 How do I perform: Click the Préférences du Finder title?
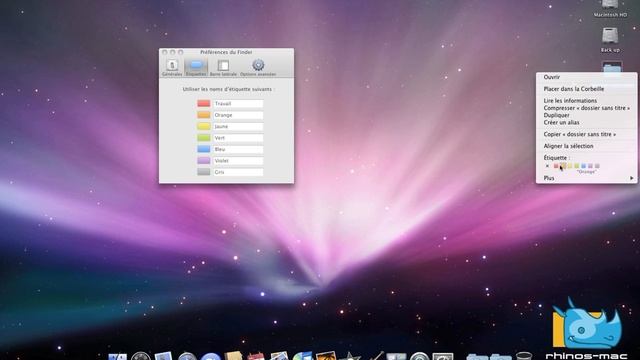[x=226, y=52]
